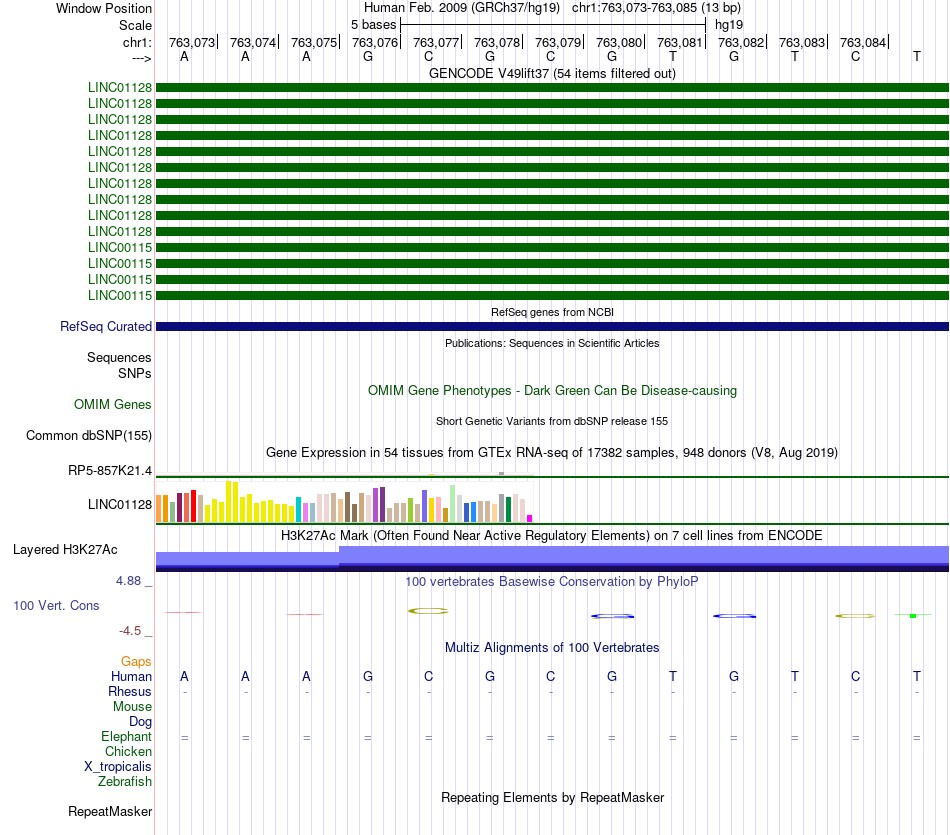
Task: Click the RepeatMasker track label
Action: pos(110,811)
